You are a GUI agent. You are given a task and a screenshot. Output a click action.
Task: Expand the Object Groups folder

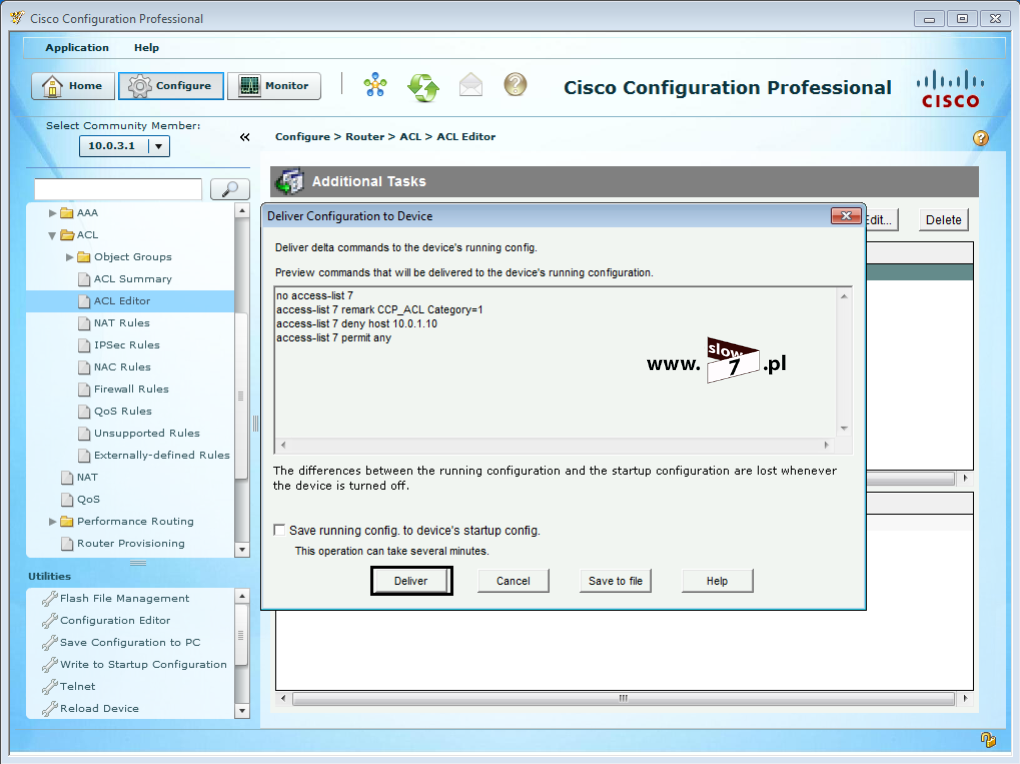click(69, 257)
